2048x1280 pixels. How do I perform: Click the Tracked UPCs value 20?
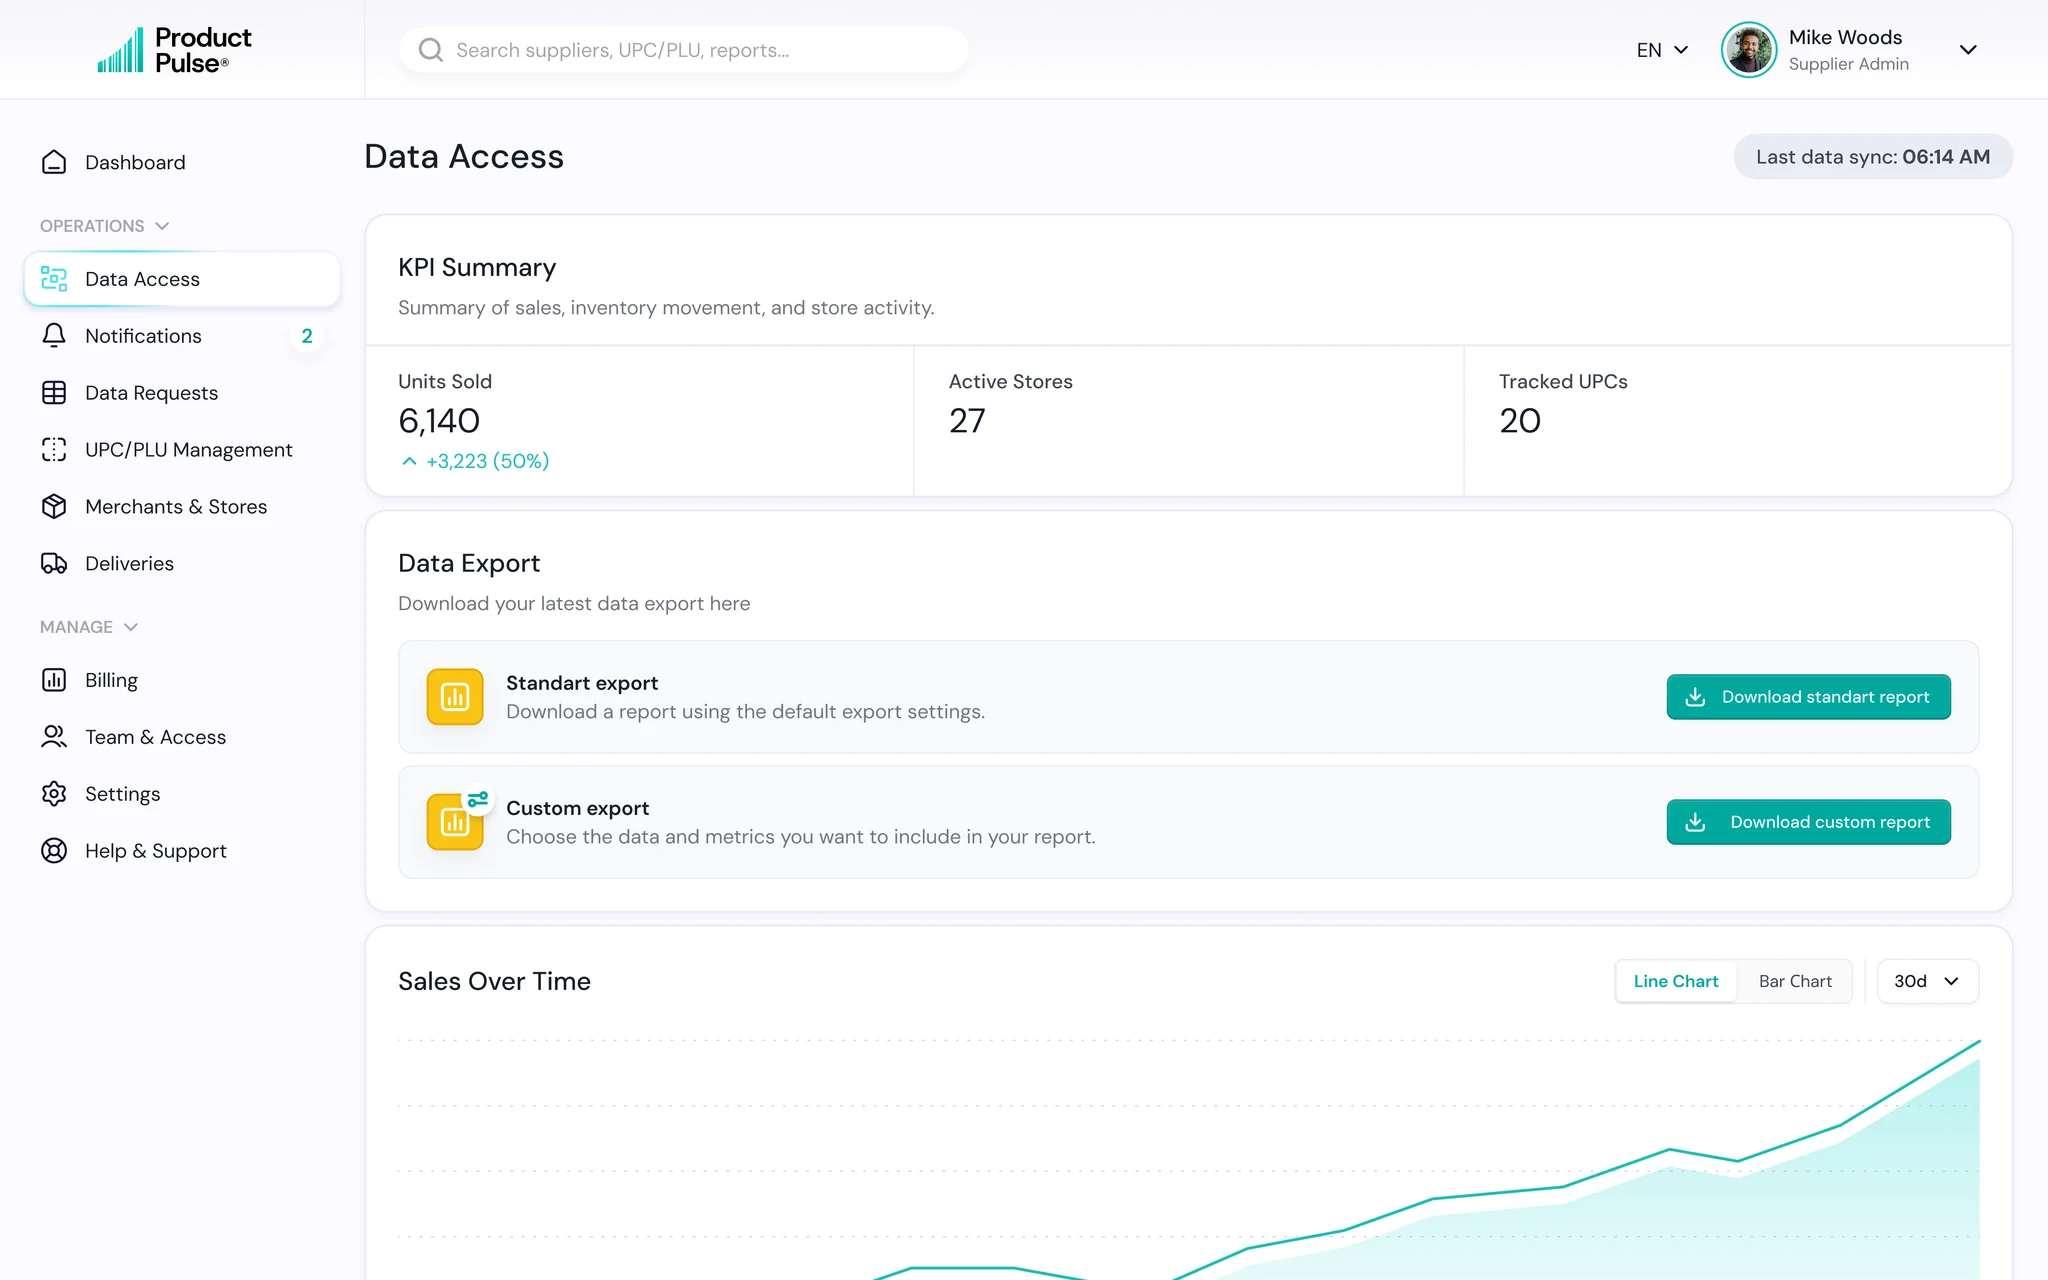1520,421
